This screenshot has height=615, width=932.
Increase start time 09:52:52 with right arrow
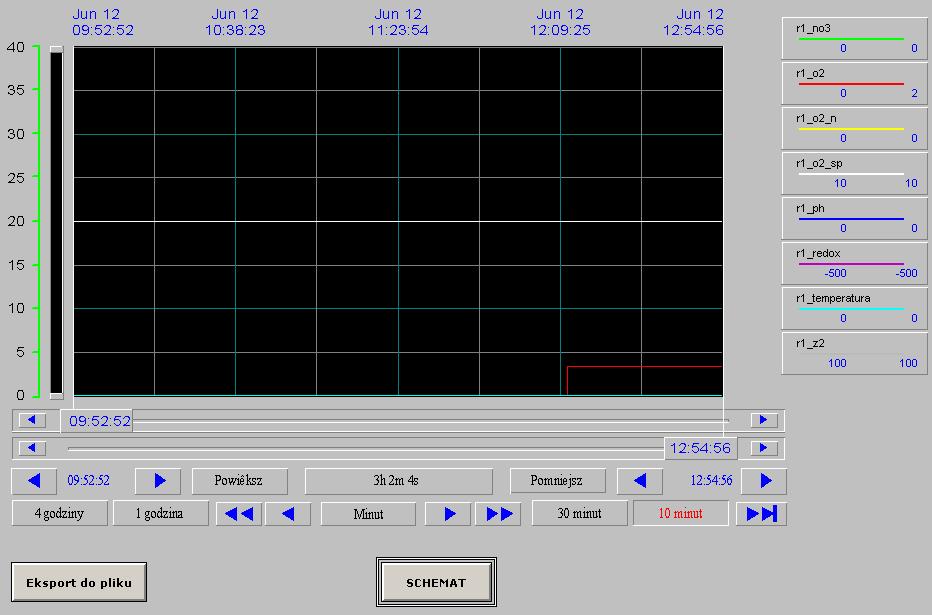click(158, 481)
